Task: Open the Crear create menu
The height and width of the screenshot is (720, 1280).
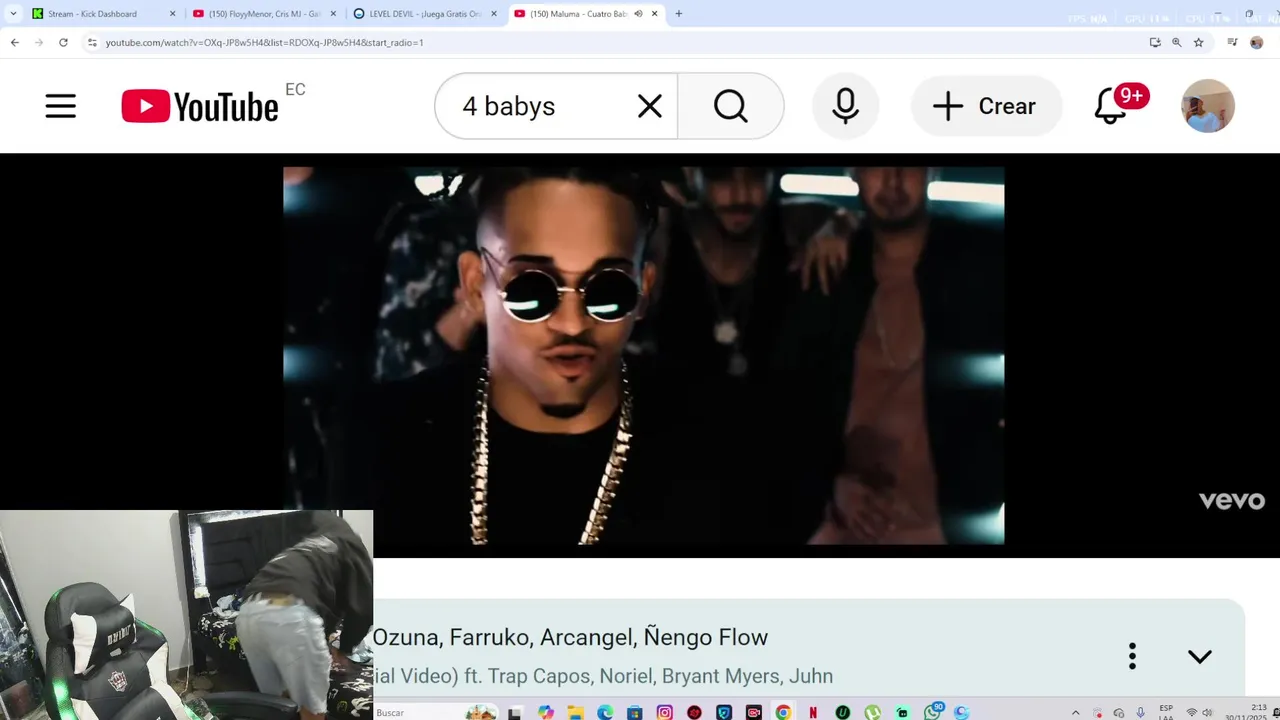Action: (x=986, y=106)
